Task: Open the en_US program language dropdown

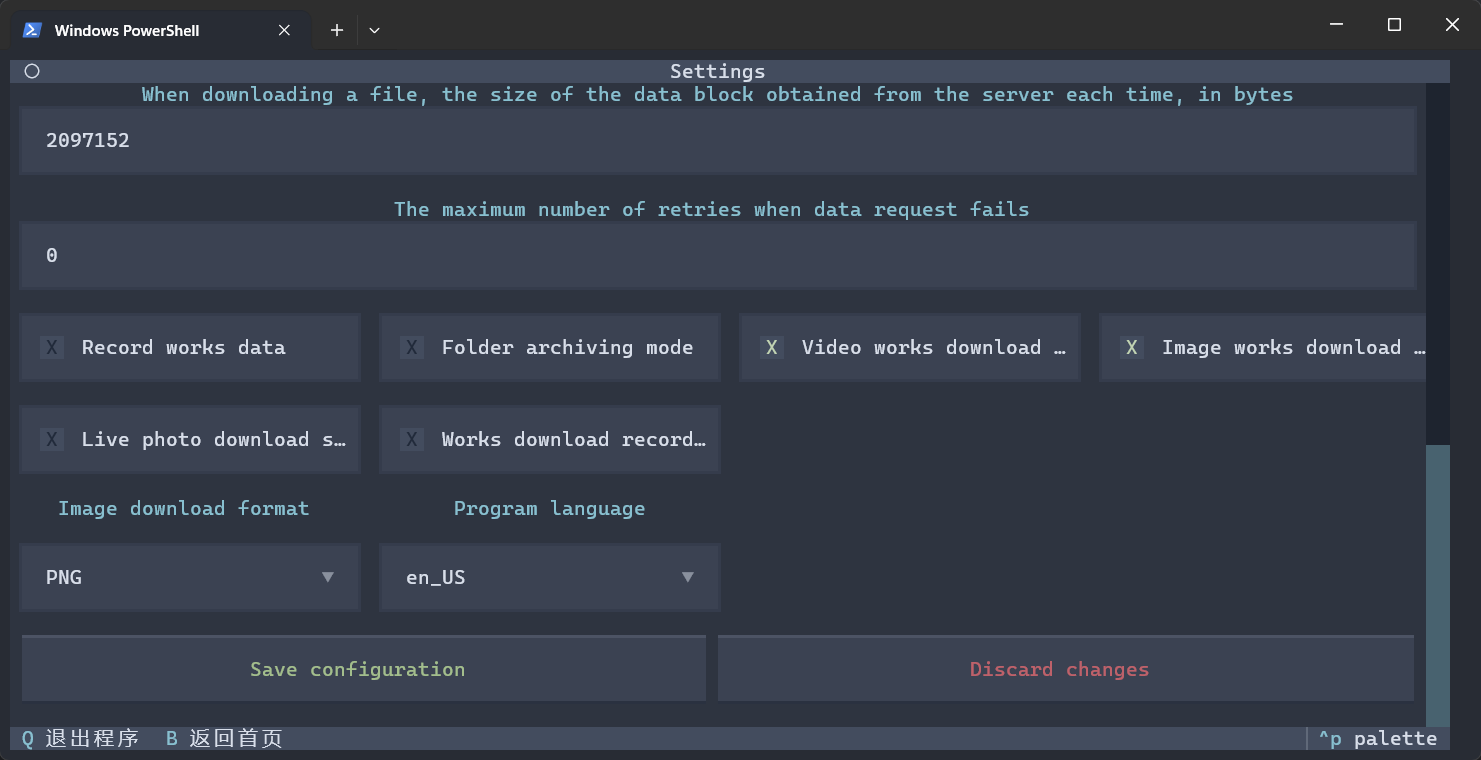Action: click(x=550, y=577)
